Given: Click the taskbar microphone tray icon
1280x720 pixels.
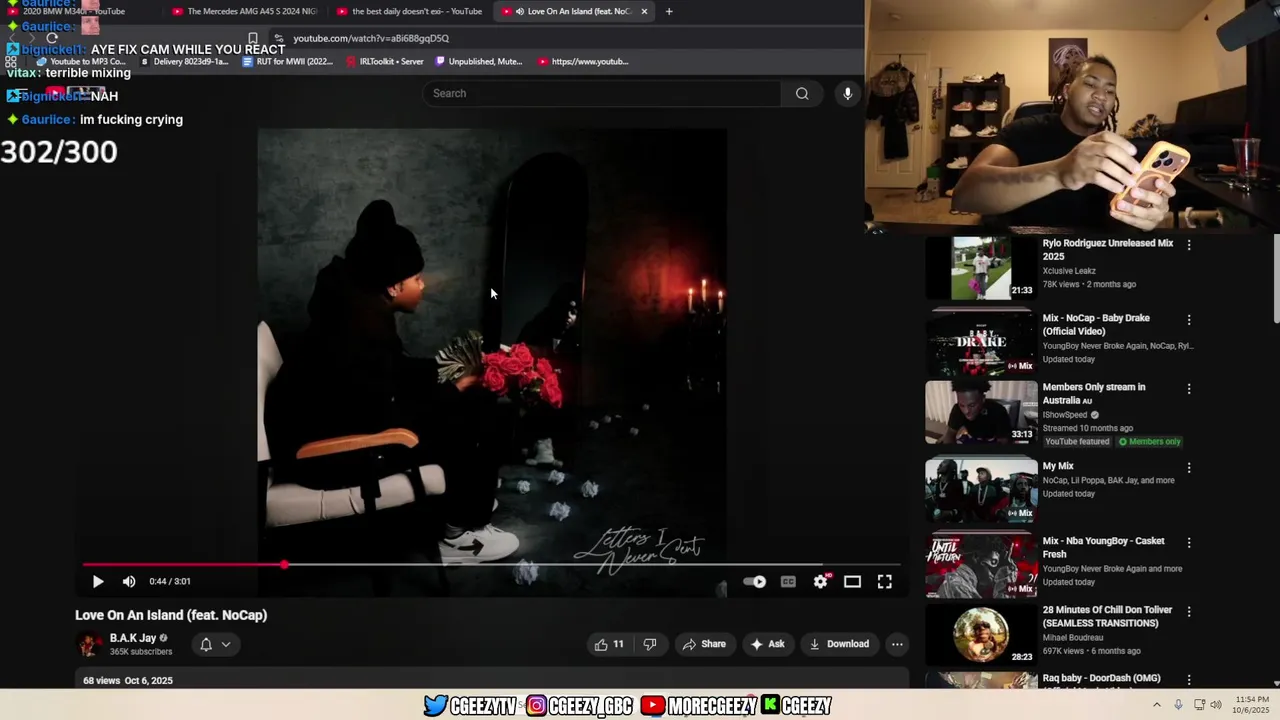Looking at the screenshot, I should tap(1179, 705).
